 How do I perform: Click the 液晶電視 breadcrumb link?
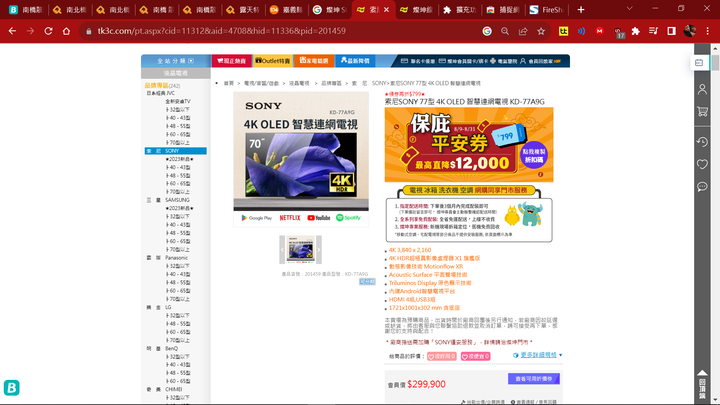click(x=299, y=84)
